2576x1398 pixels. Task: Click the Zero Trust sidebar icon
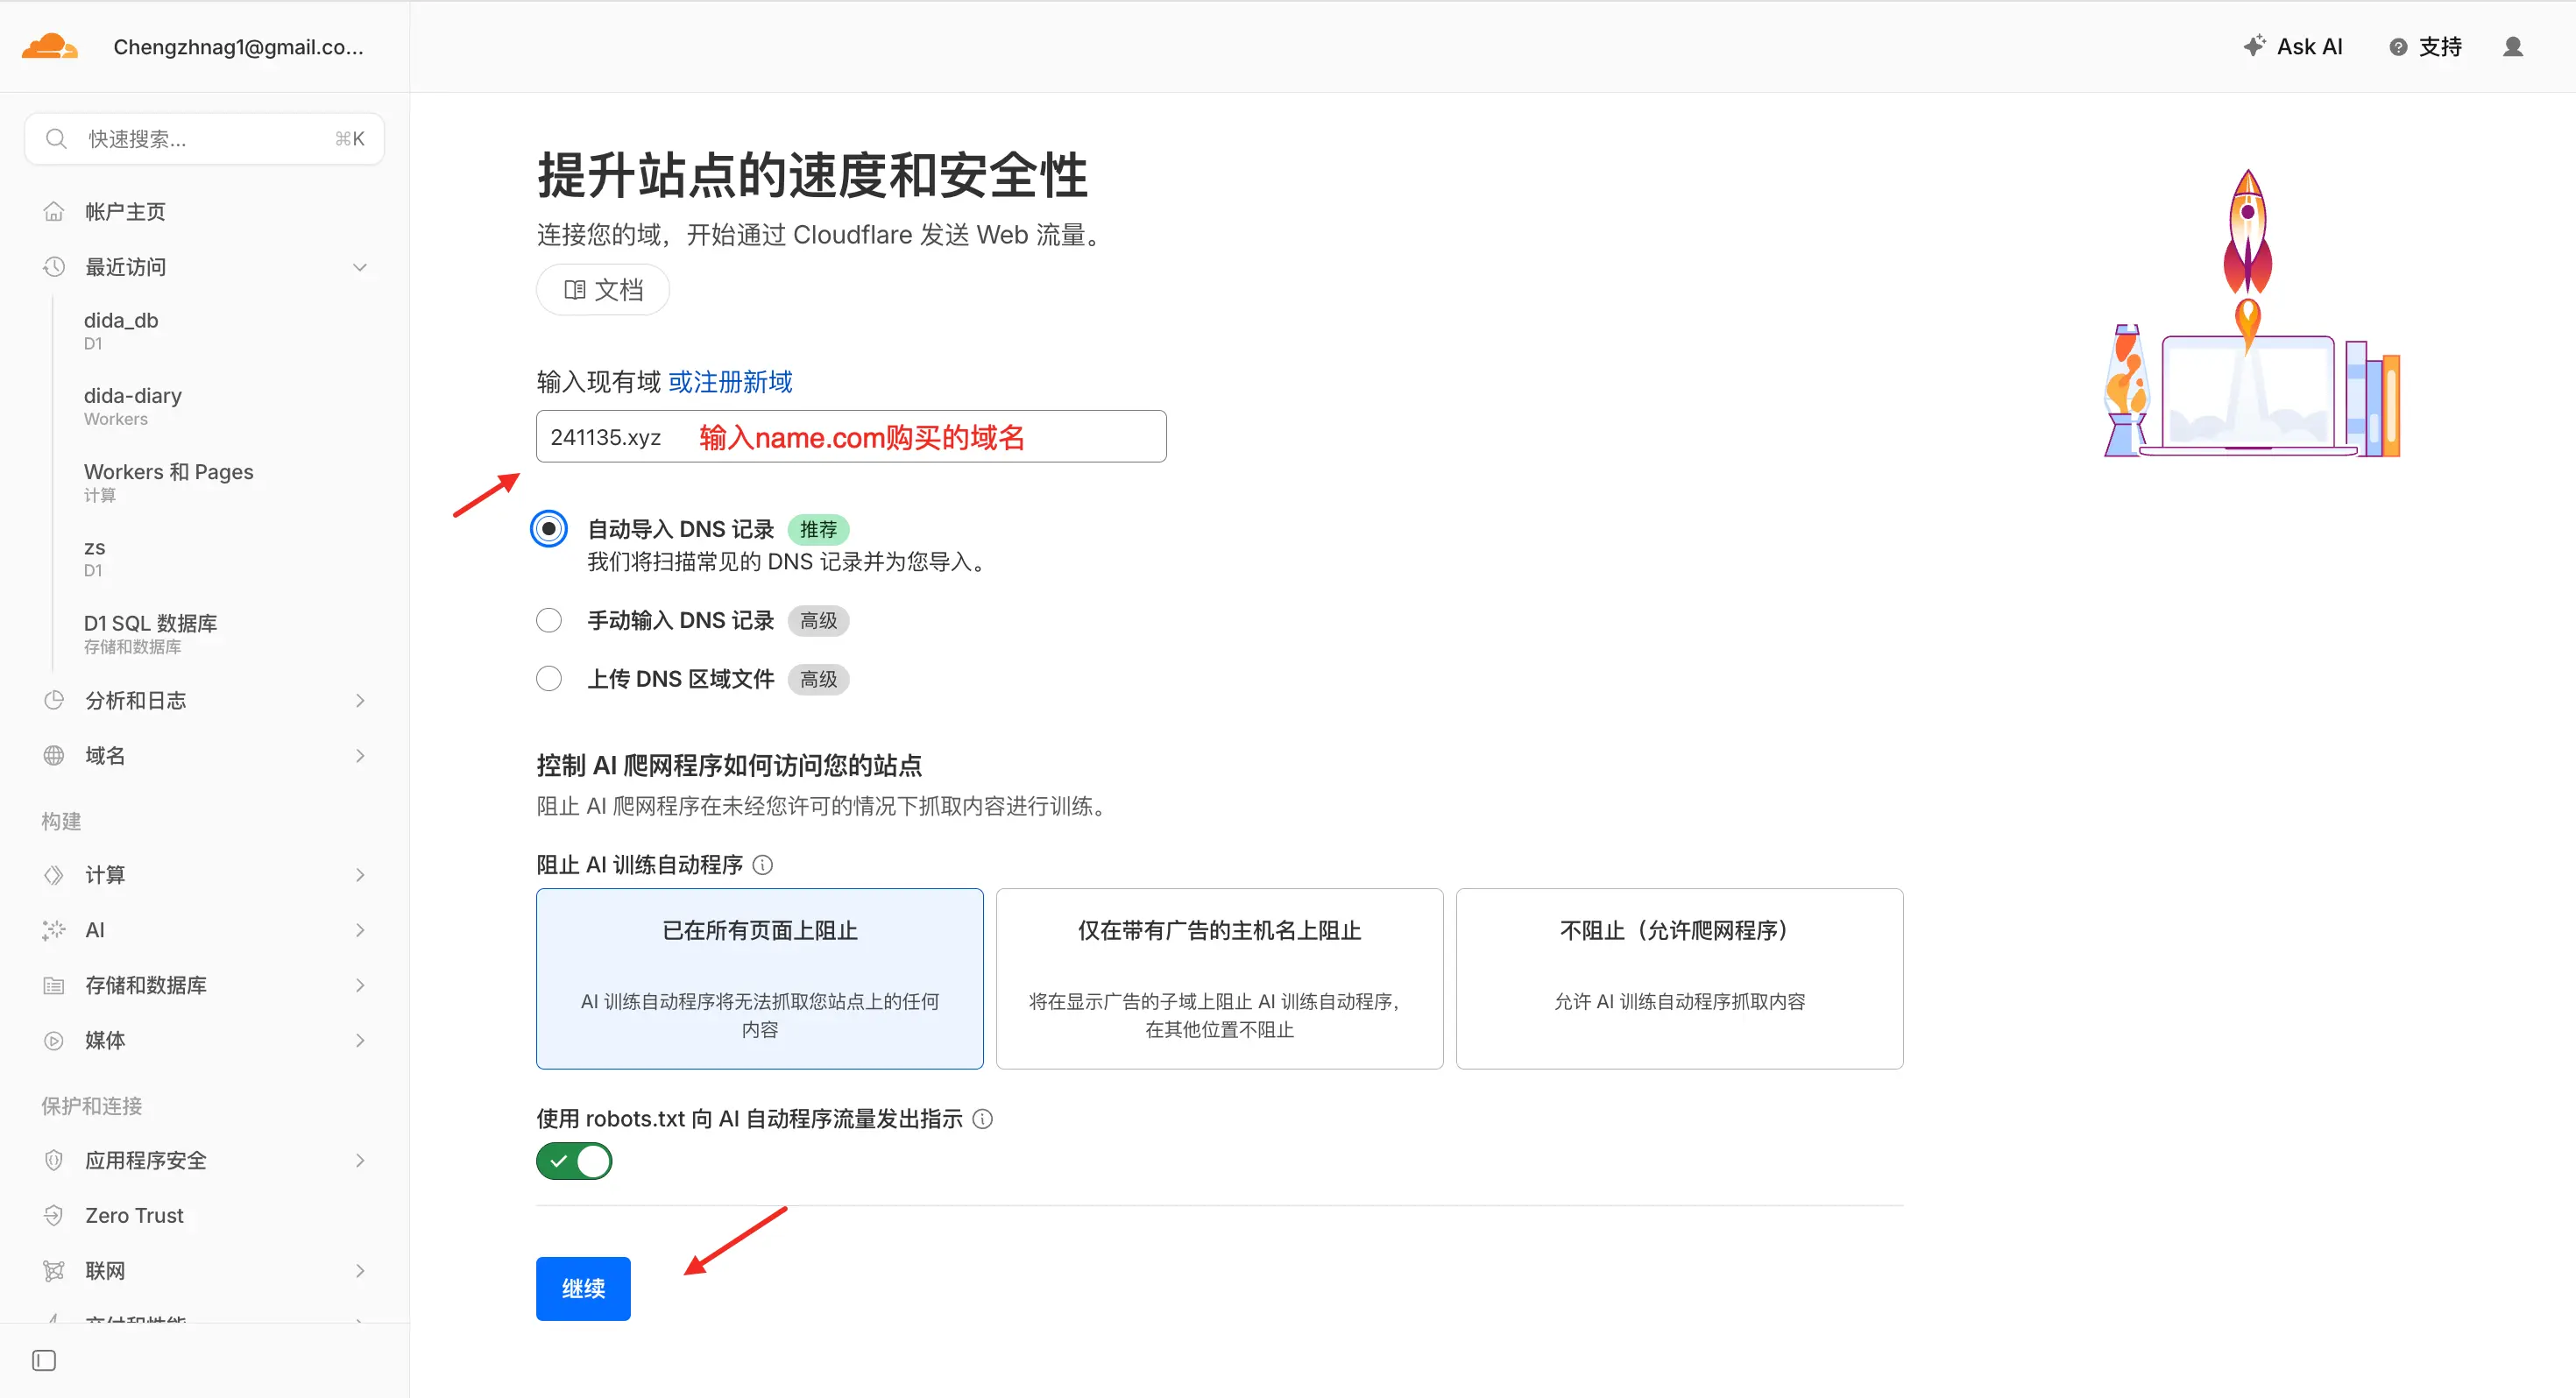coord(54,1215)
